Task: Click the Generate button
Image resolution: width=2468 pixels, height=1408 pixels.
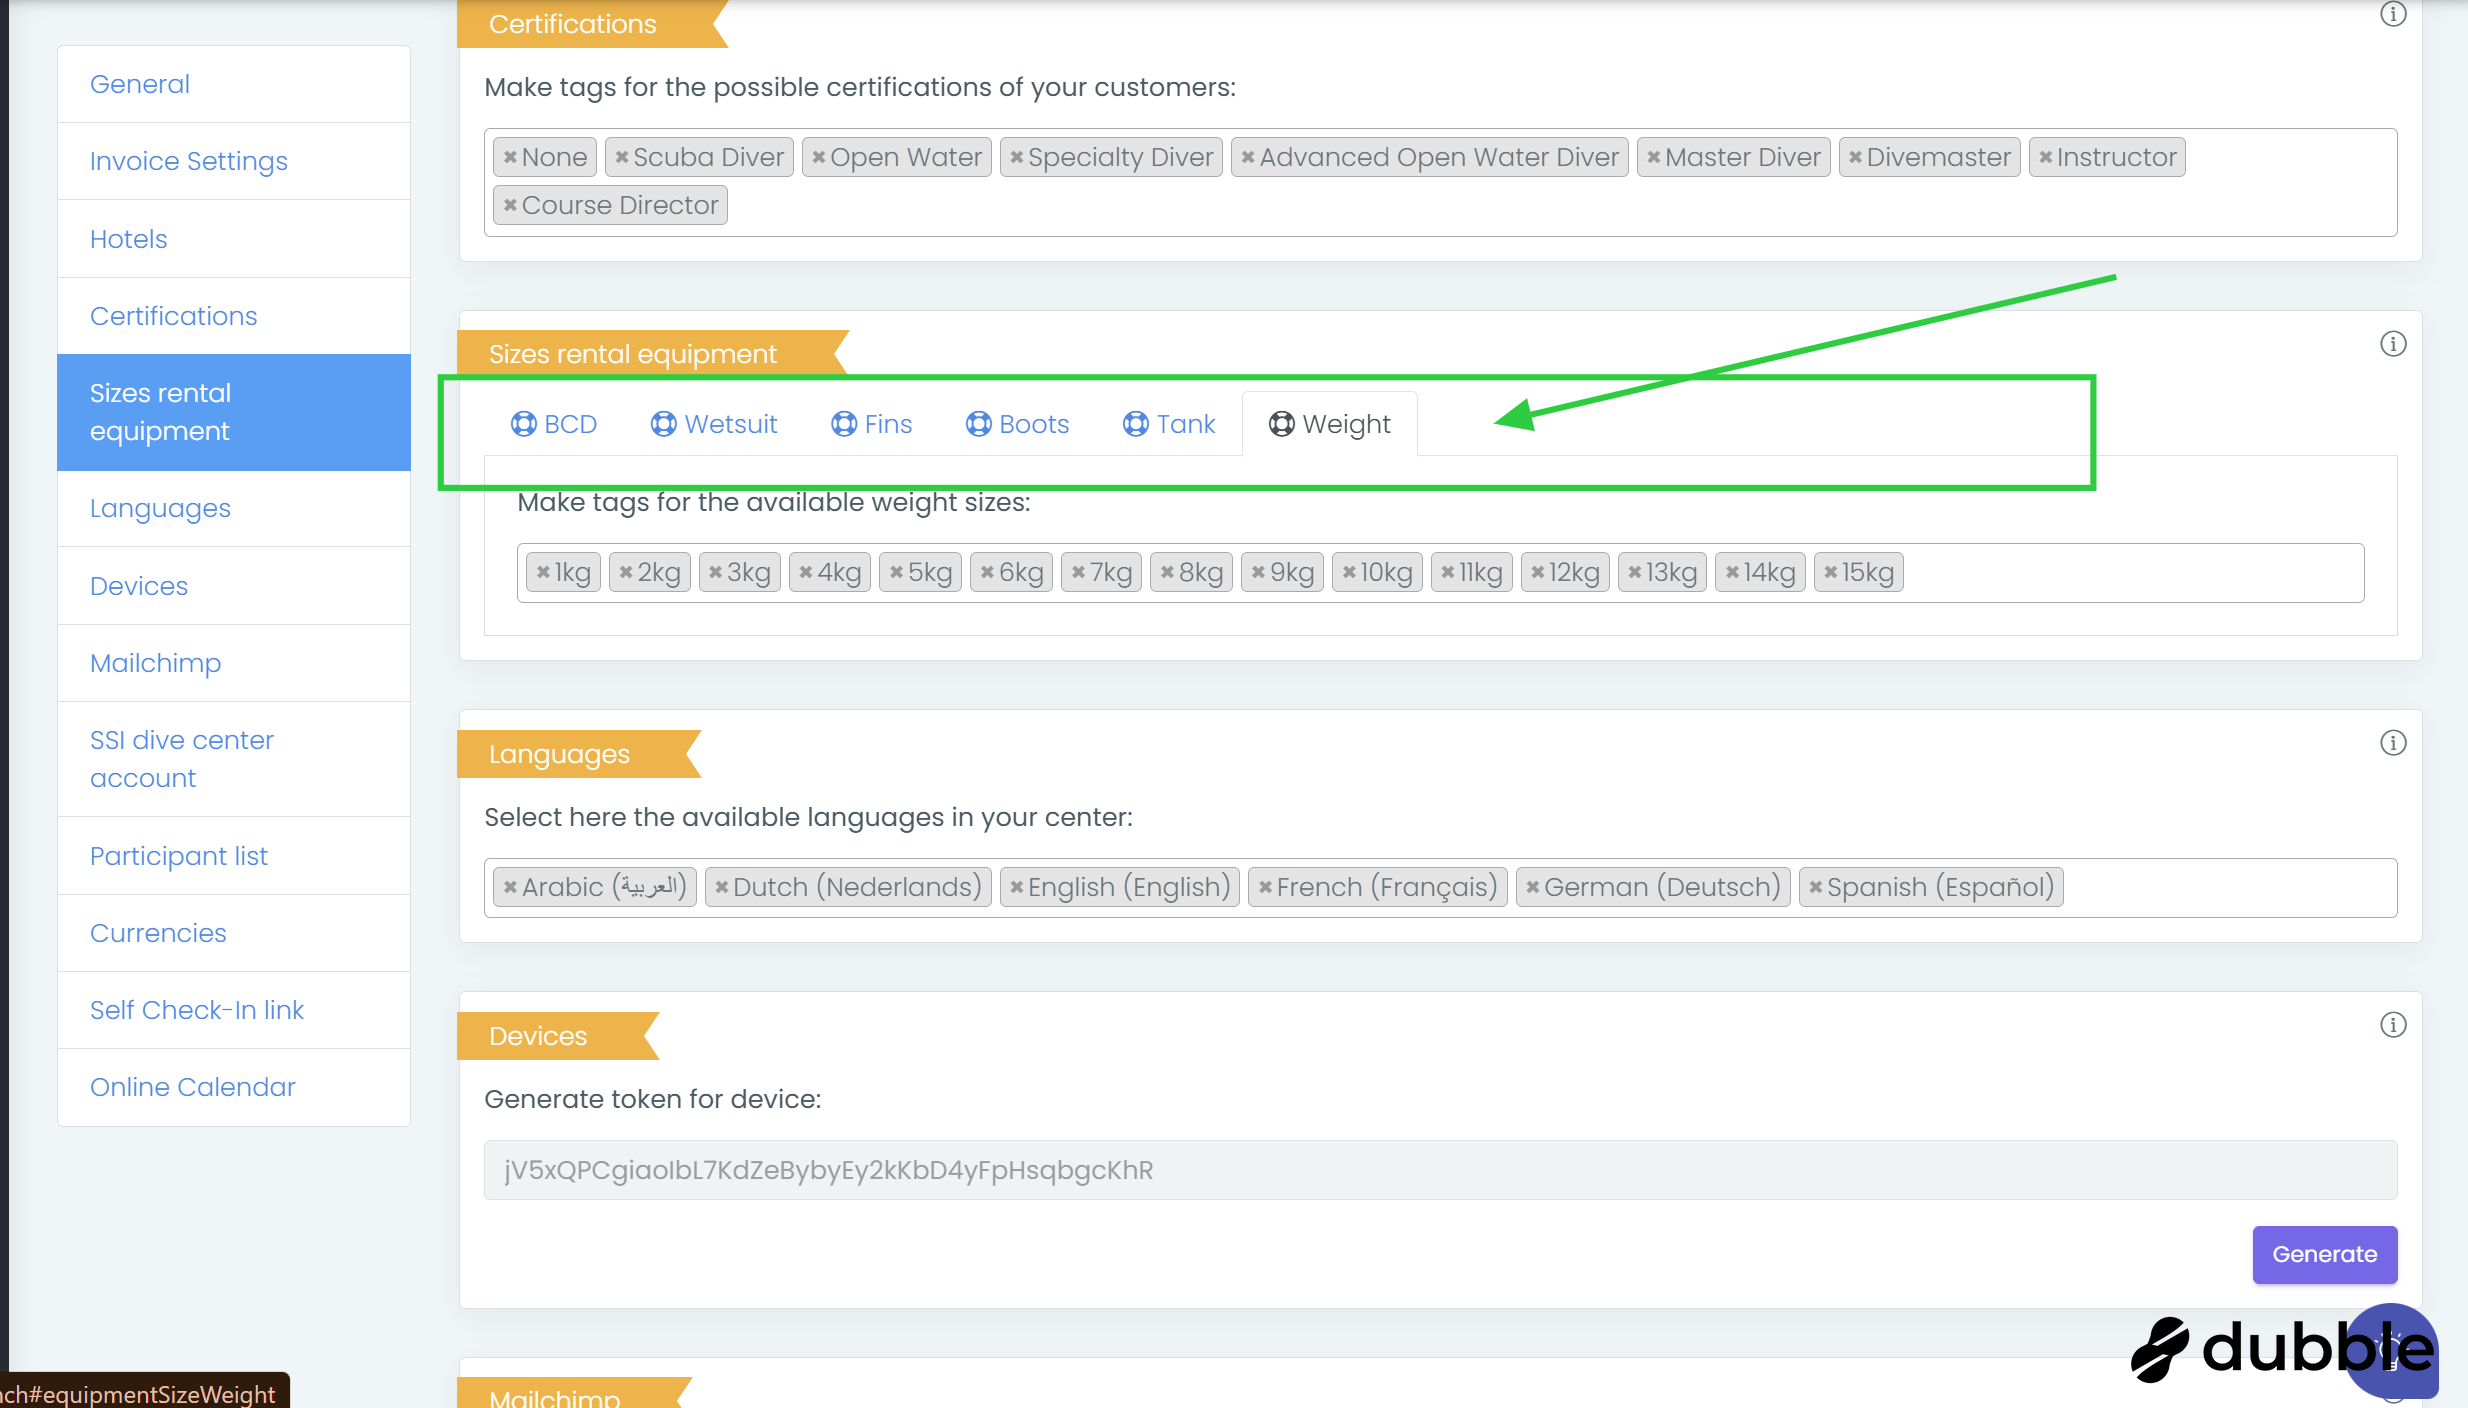Action: [2324, 1255]
